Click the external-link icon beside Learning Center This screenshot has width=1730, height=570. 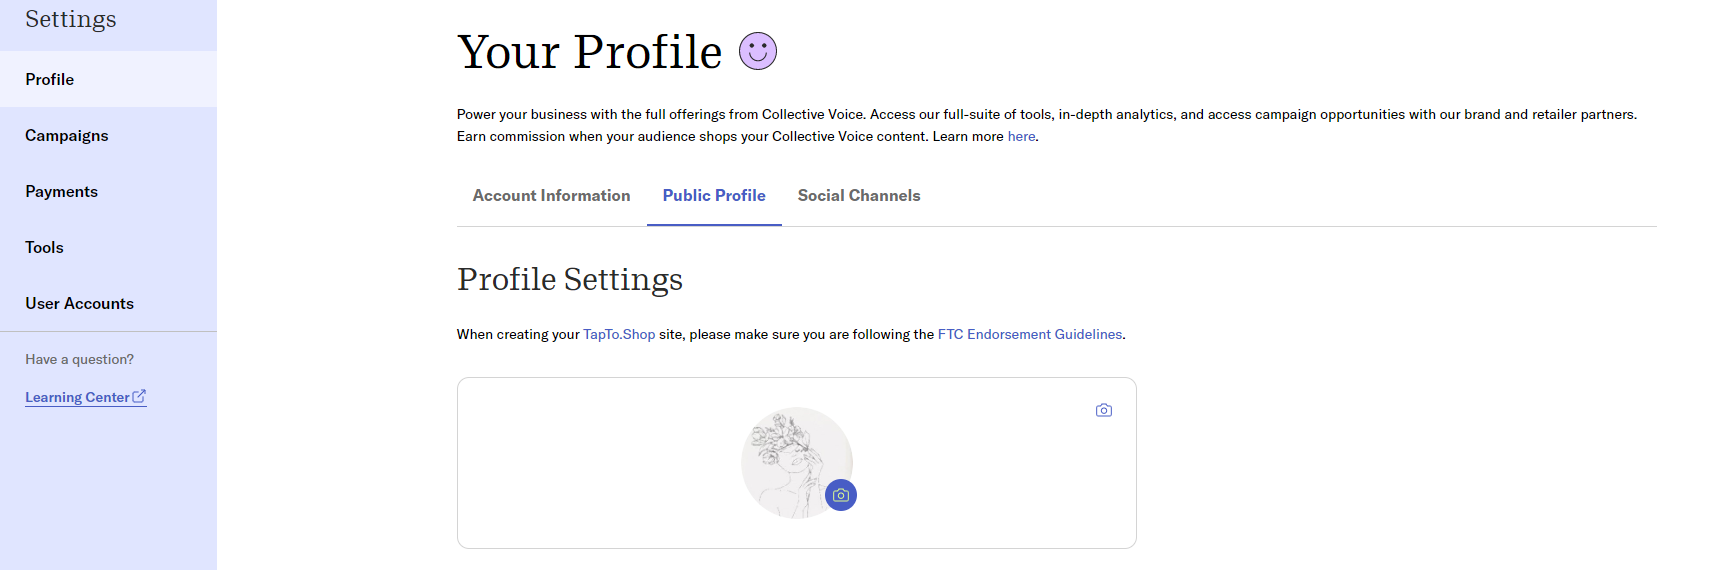(x=139, y=396)
